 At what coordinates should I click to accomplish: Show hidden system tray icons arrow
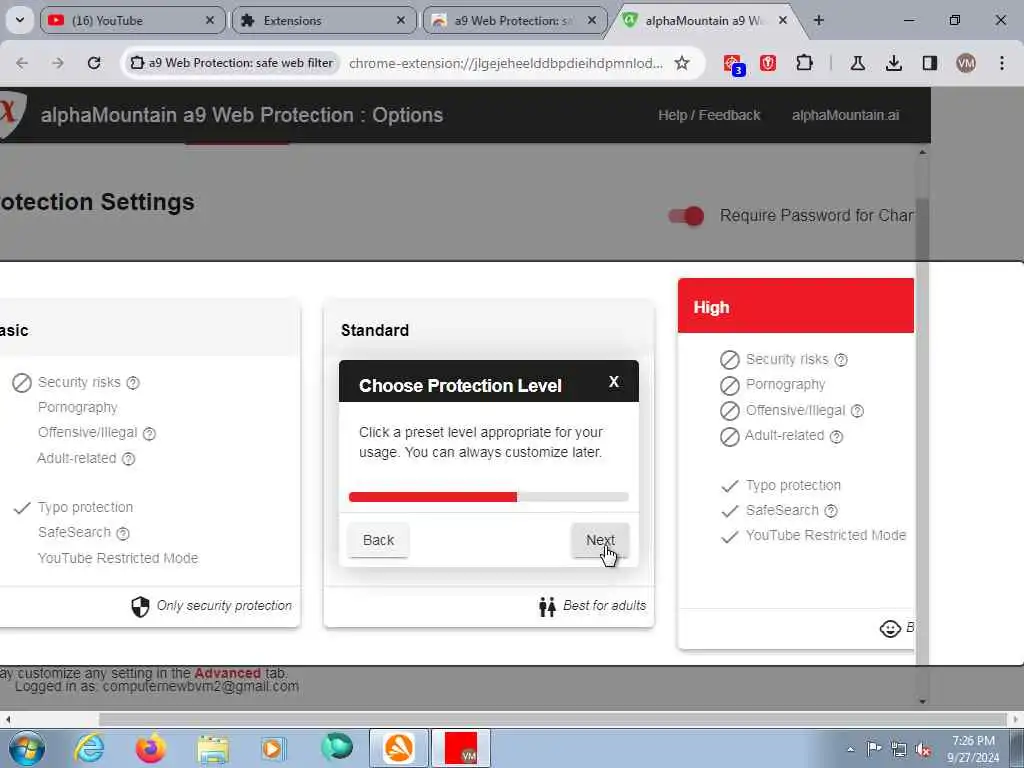pos(850,749)
